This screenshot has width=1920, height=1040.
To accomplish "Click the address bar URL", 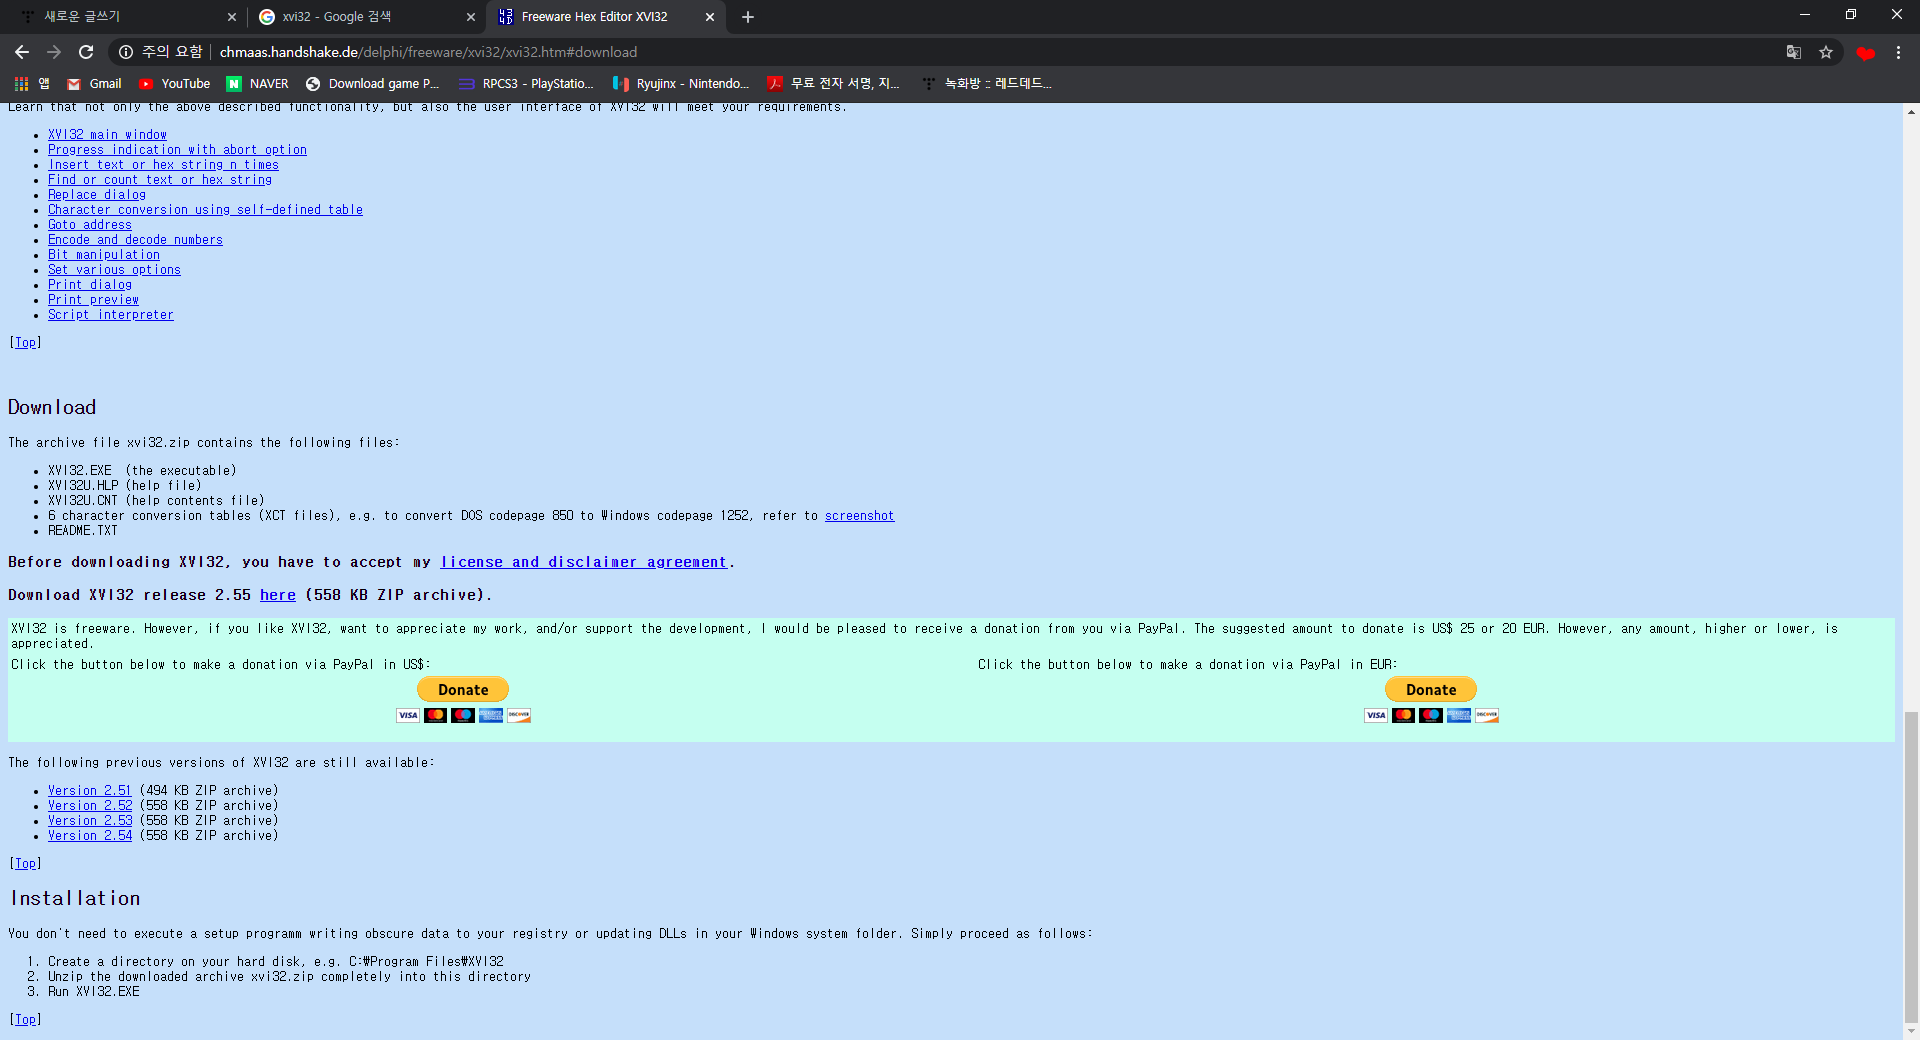I will point(428,52).
